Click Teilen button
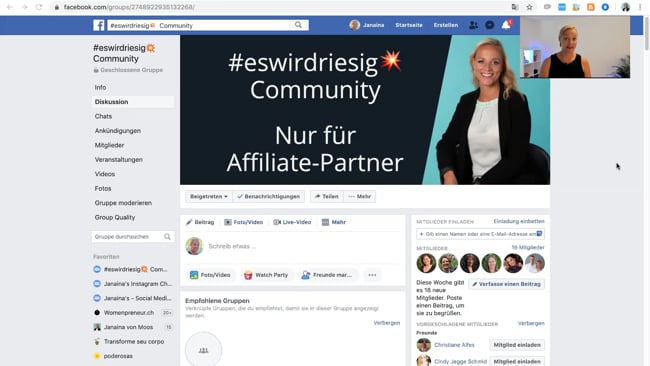 pyautogui.click(x=327, y=196)
